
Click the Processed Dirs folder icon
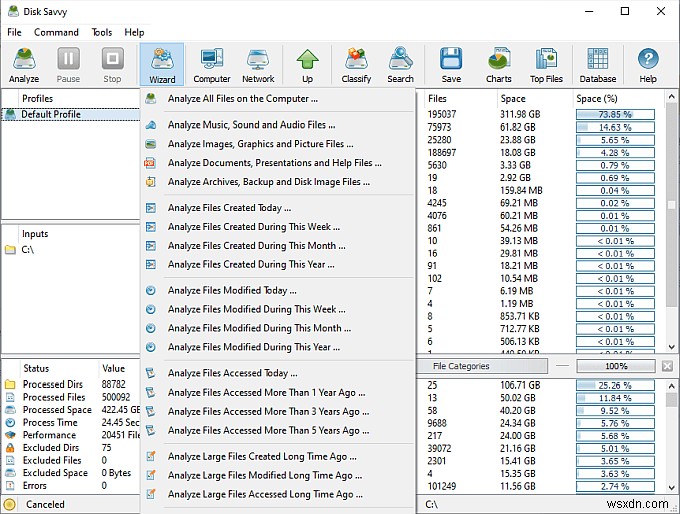point(10,384)
